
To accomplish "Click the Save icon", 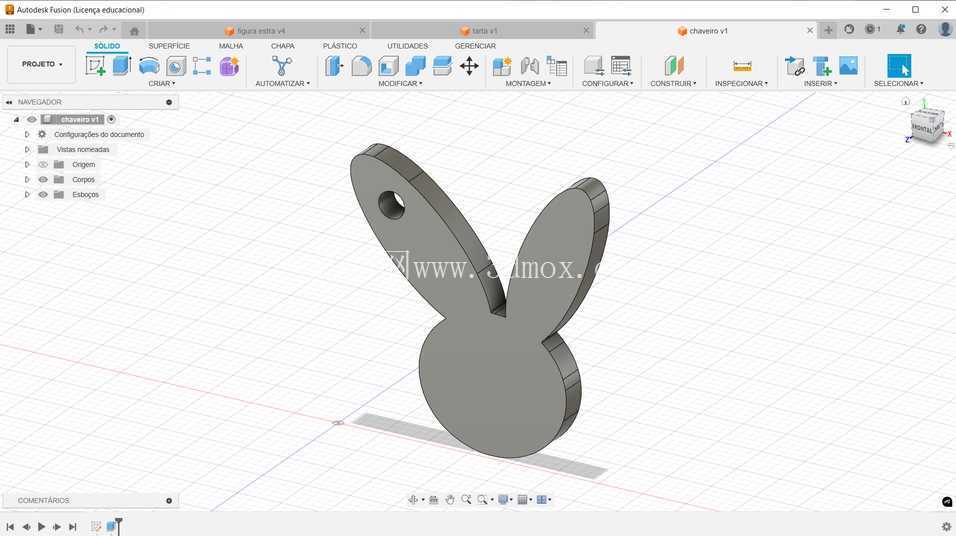I will click(x=59, y=29).
